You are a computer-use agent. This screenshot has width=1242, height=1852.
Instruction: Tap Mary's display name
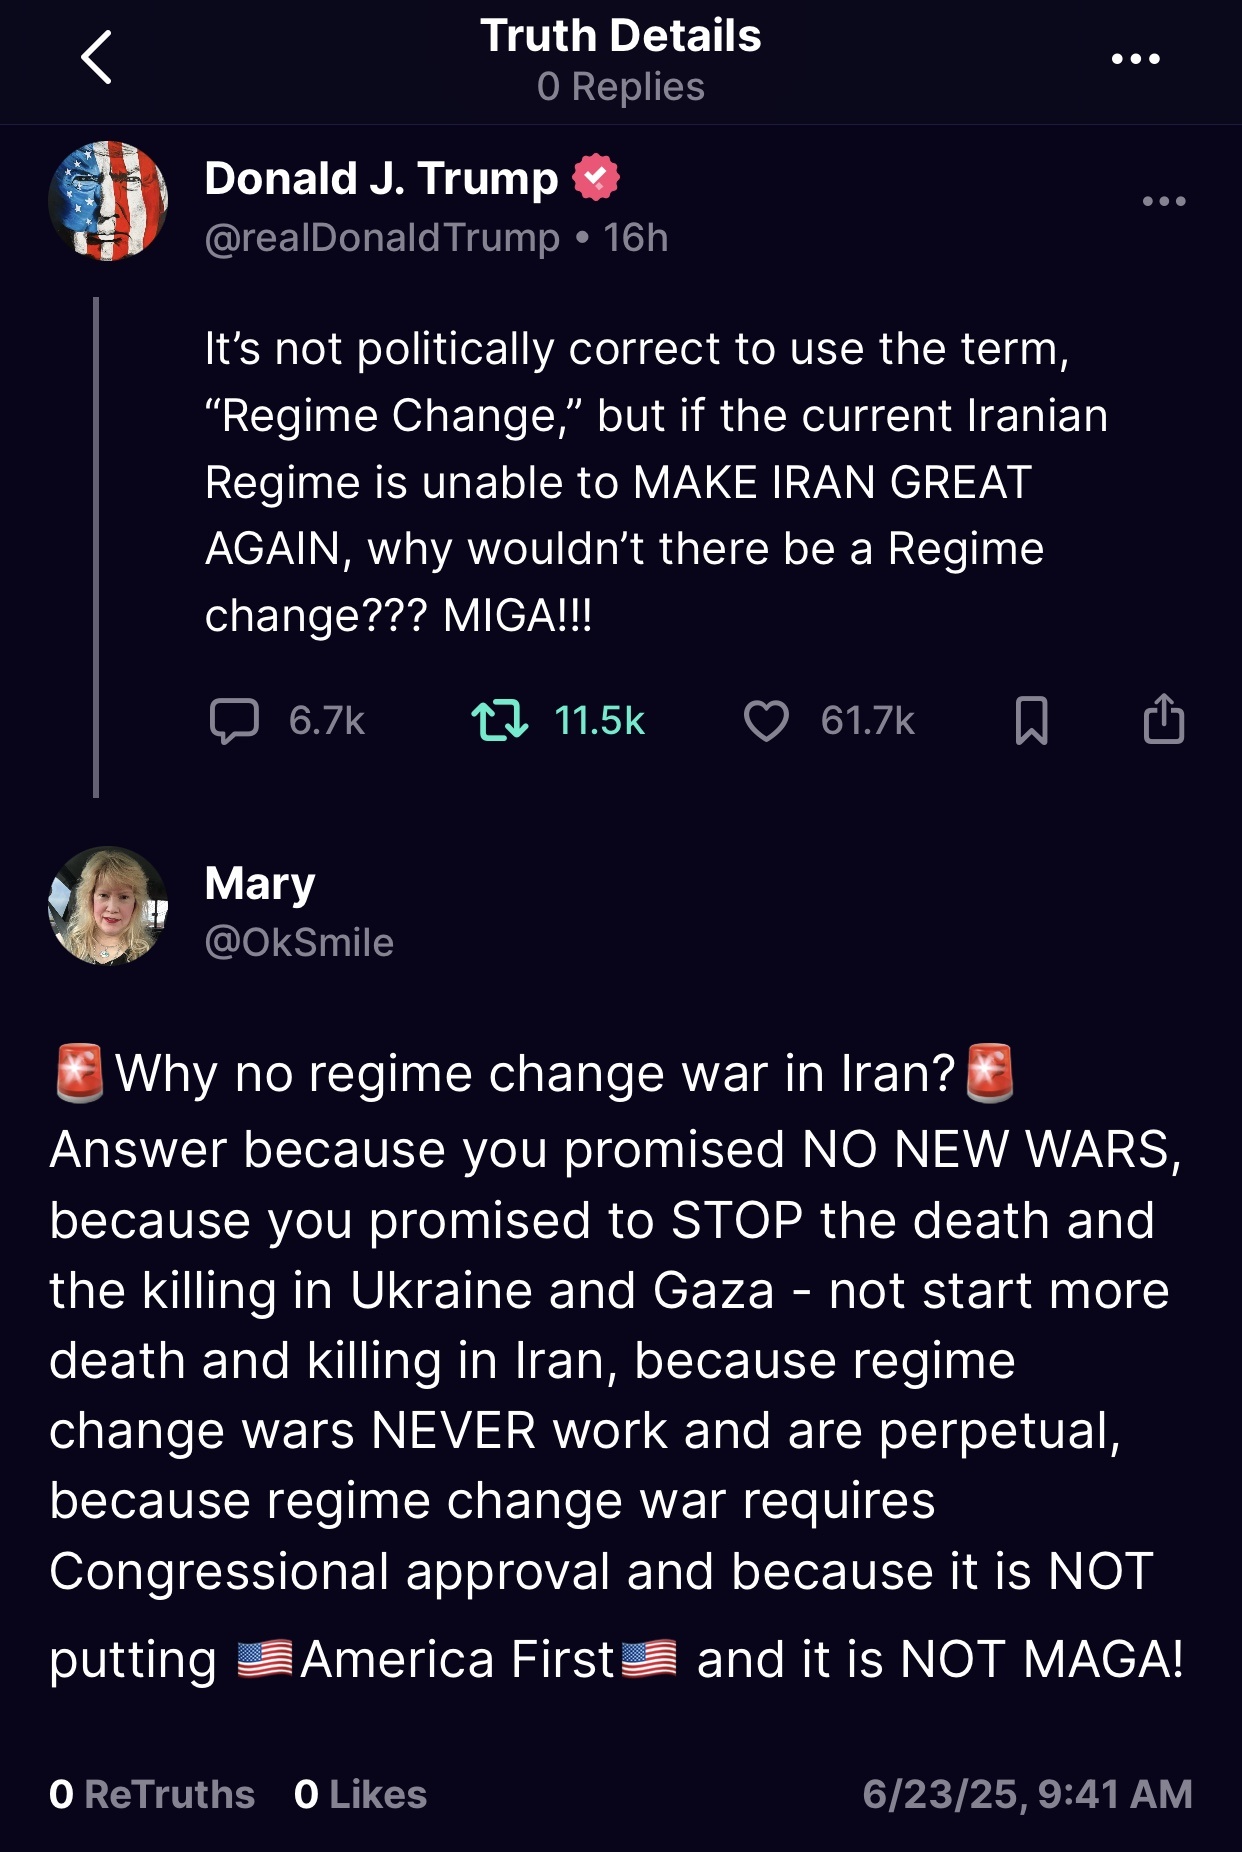point(260,884)
